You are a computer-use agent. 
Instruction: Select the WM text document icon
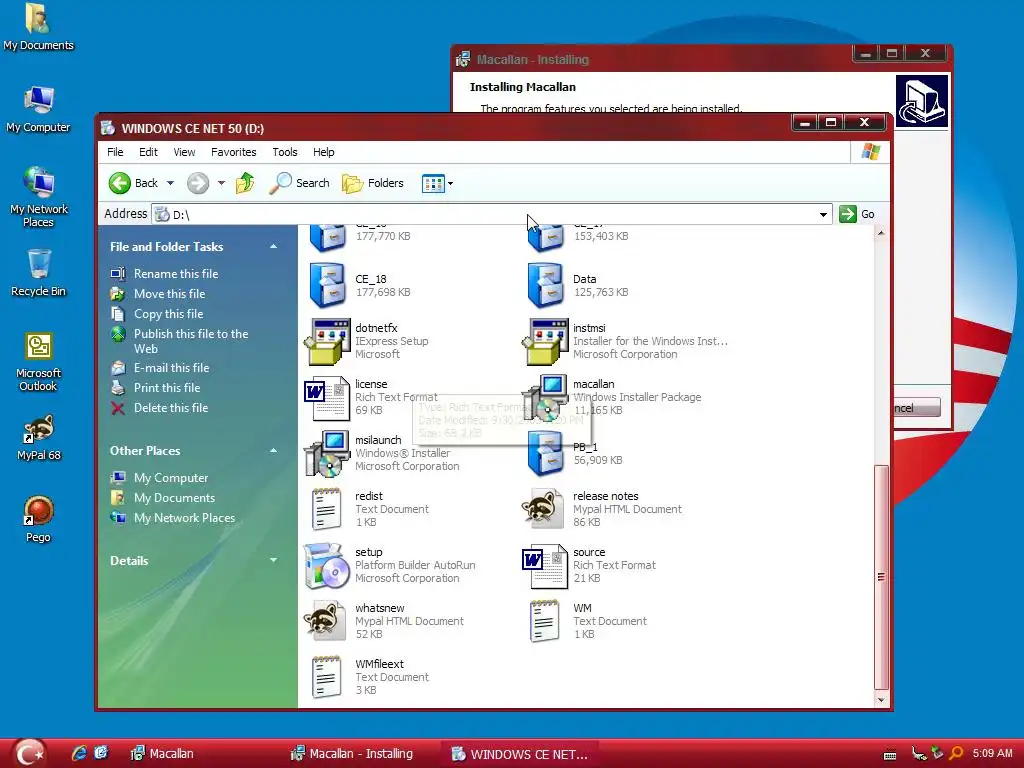tap(545, 622)
